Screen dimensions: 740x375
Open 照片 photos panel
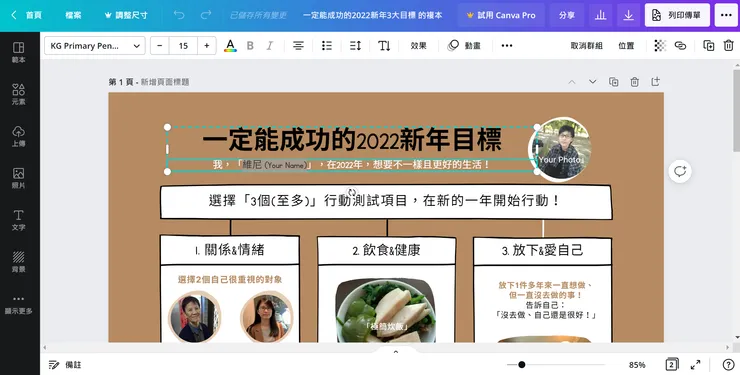click(18, 178)
